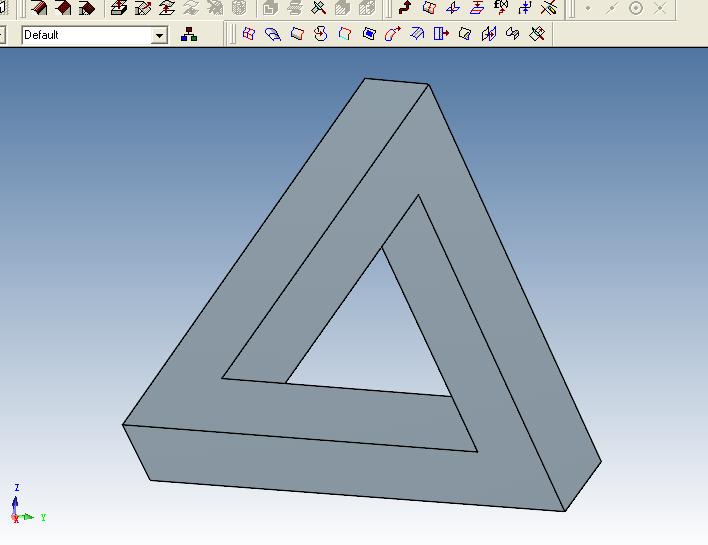Select the dark red wedge with dotted base
708x545 pixels.
(x=87, y=8)
